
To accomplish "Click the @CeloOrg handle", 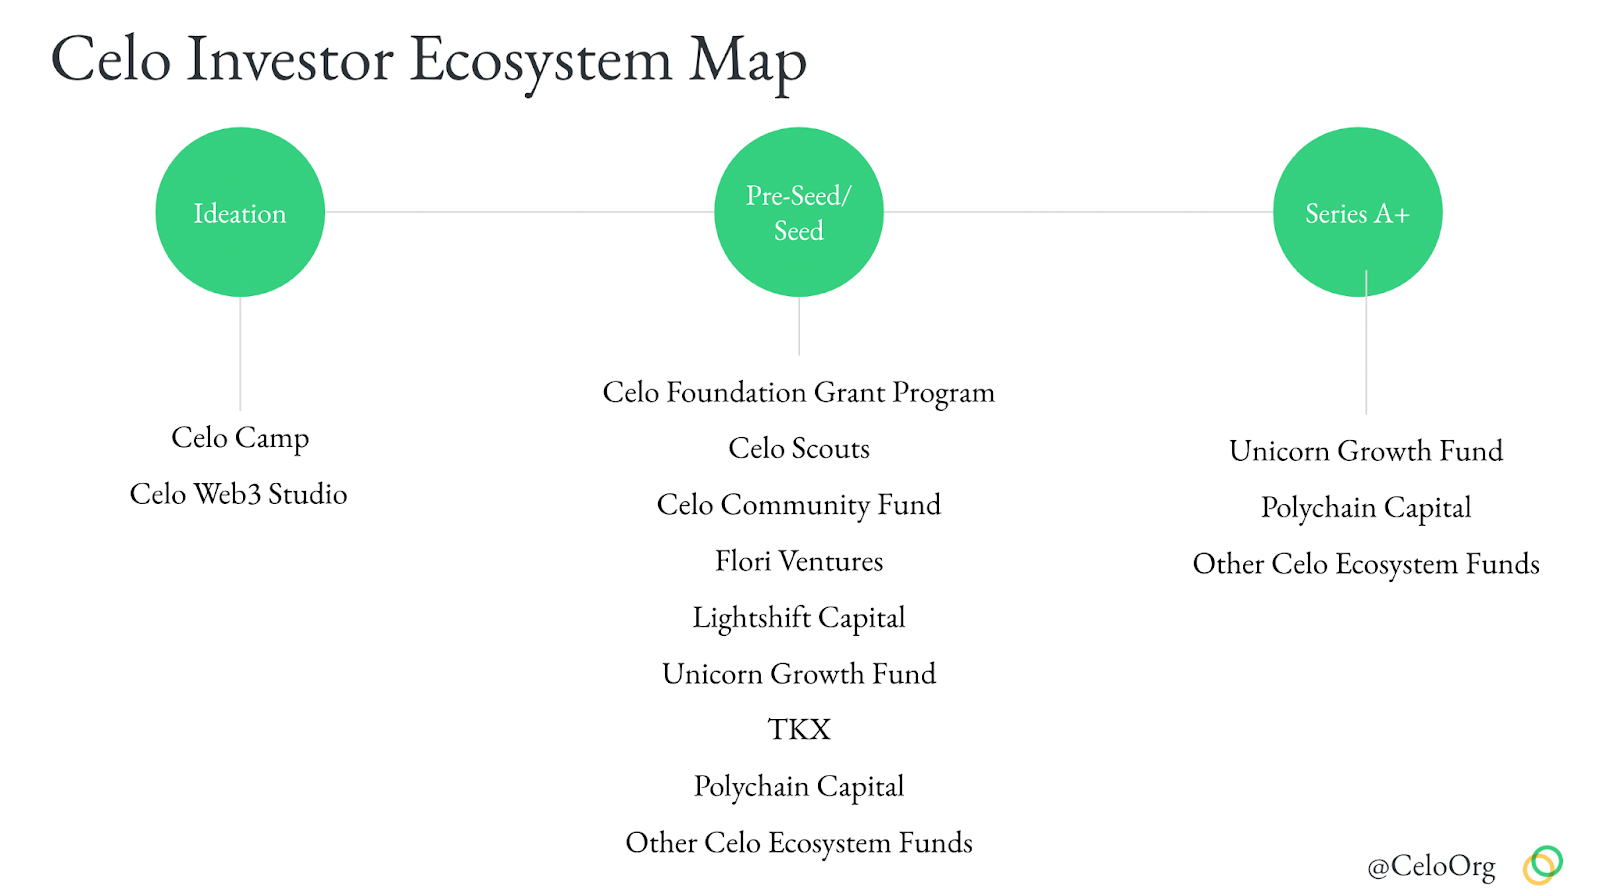I will click(x=1431, y=866).
